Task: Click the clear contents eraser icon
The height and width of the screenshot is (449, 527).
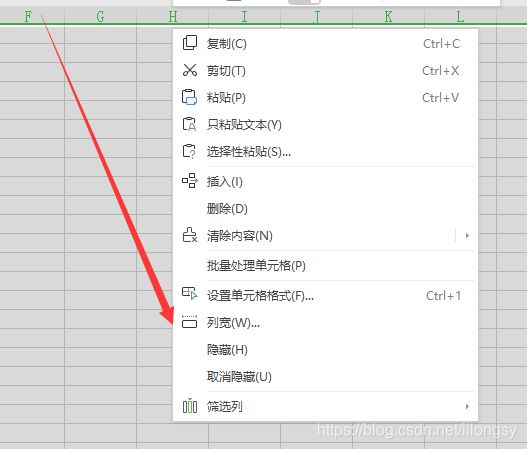Action: tap(190, 235)
